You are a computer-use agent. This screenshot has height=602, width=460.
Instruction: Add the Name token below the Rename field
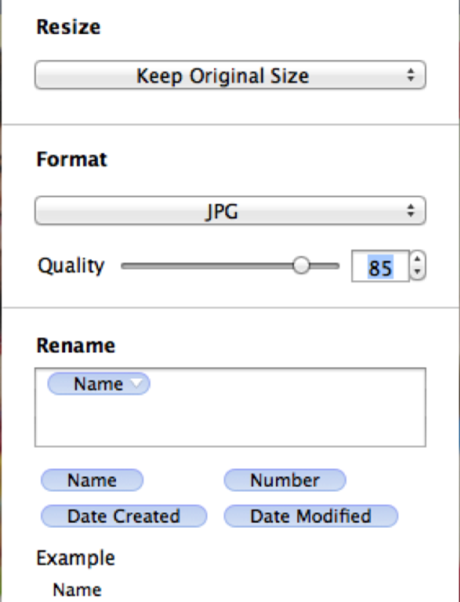(x=92, y=480)
